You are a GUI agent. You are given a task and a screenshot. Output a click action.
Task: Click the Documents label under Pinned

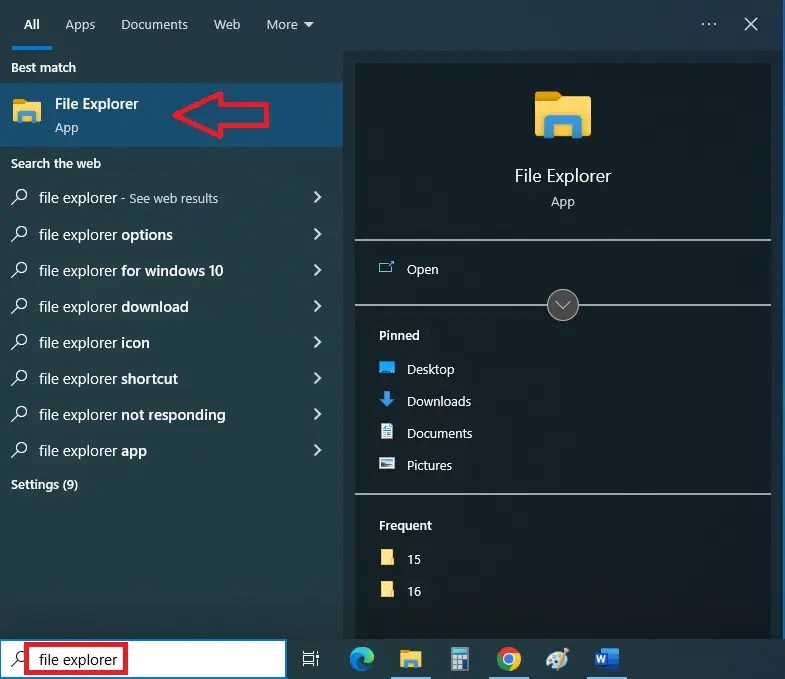click(x=439, y=434)
